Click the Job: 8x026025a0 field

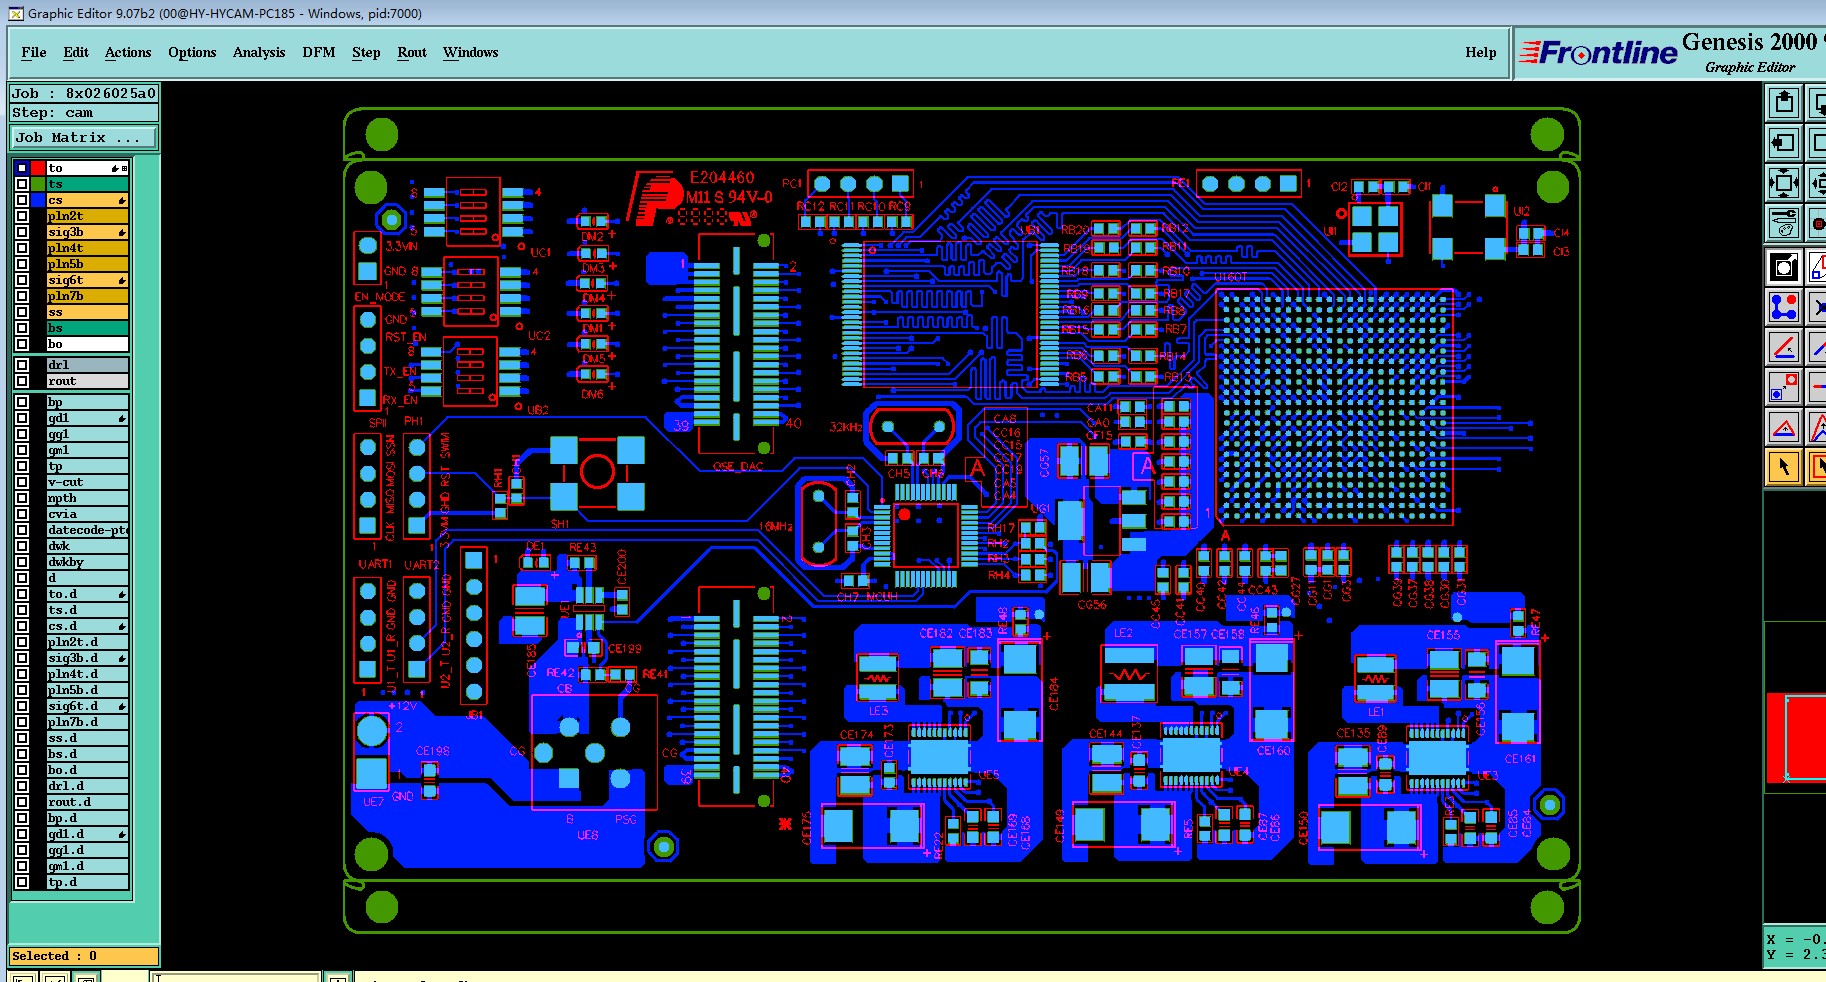(84, 93)
